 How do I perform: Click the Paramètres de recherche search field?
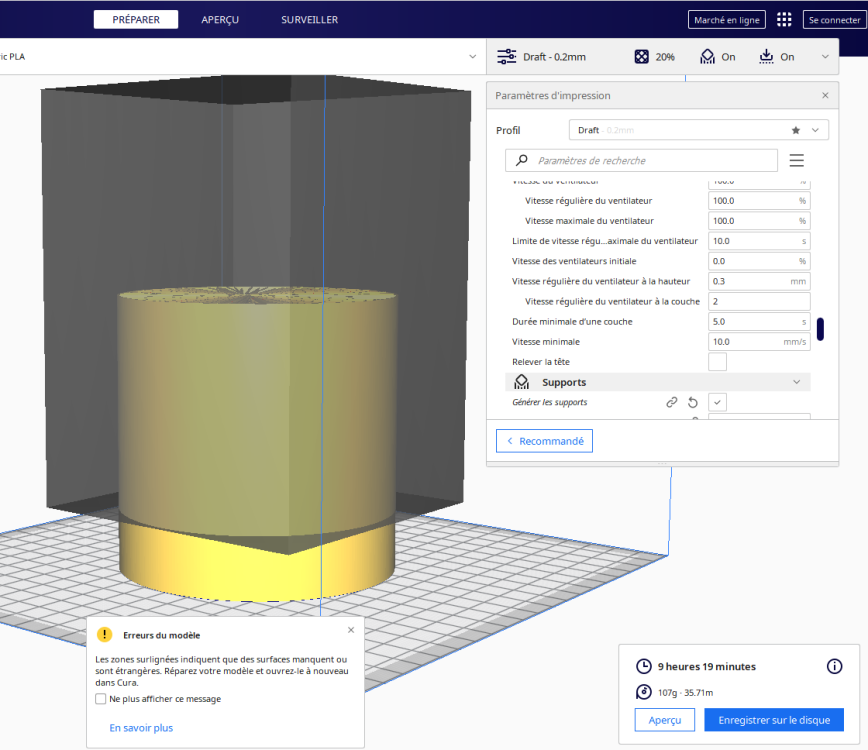pos(650,160)
